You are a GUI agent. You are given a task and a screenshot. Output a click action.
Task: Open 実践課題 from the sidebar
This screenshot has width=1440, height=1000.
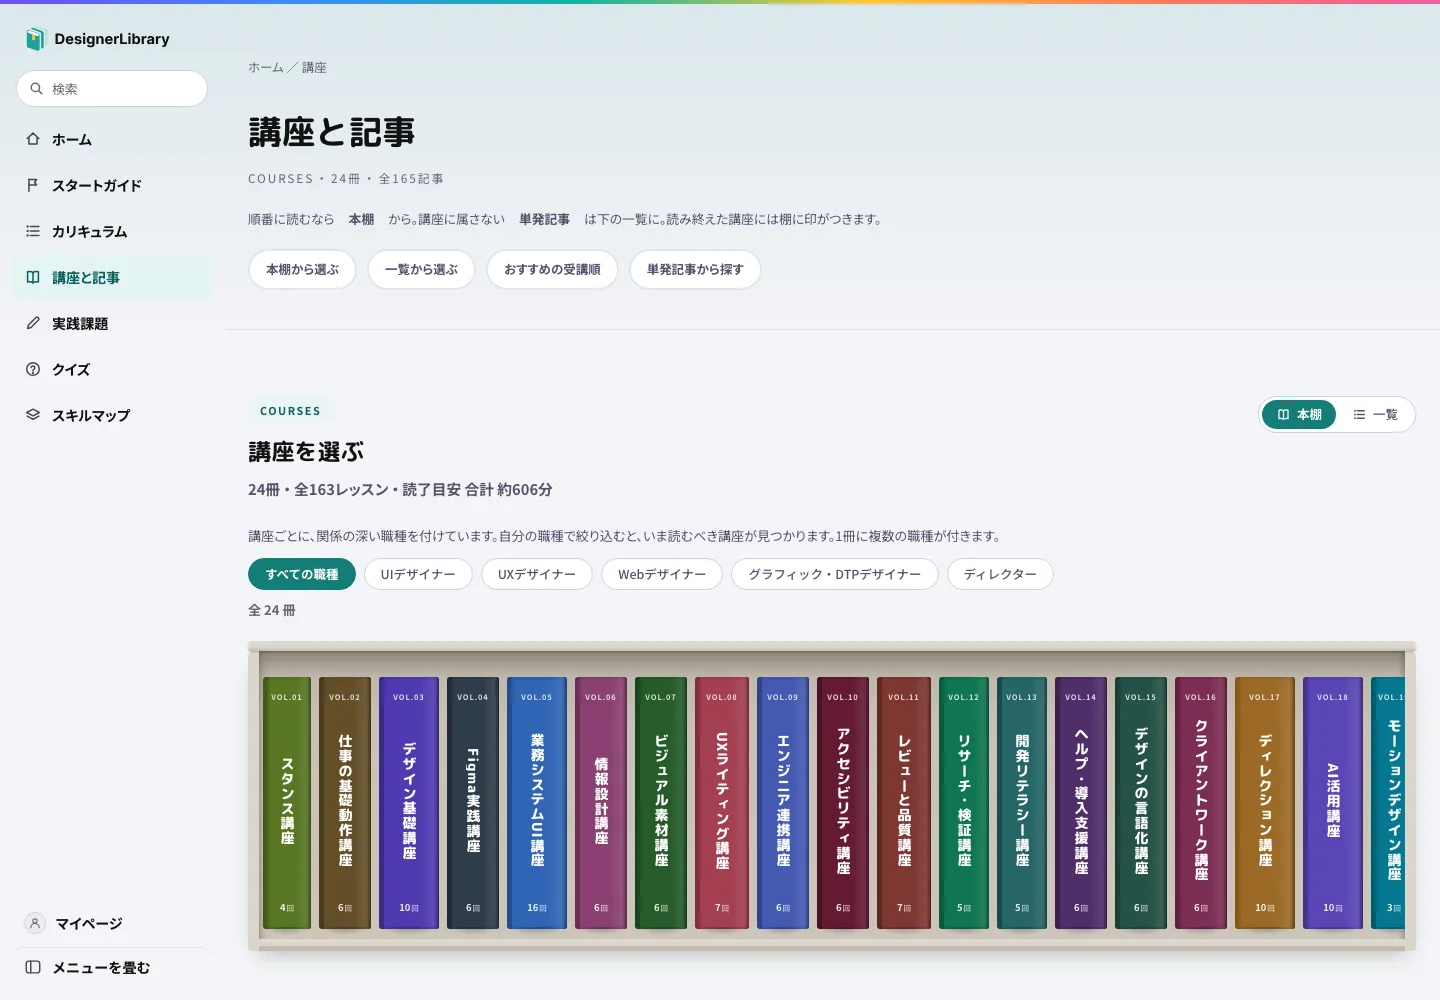click(112, 323)
